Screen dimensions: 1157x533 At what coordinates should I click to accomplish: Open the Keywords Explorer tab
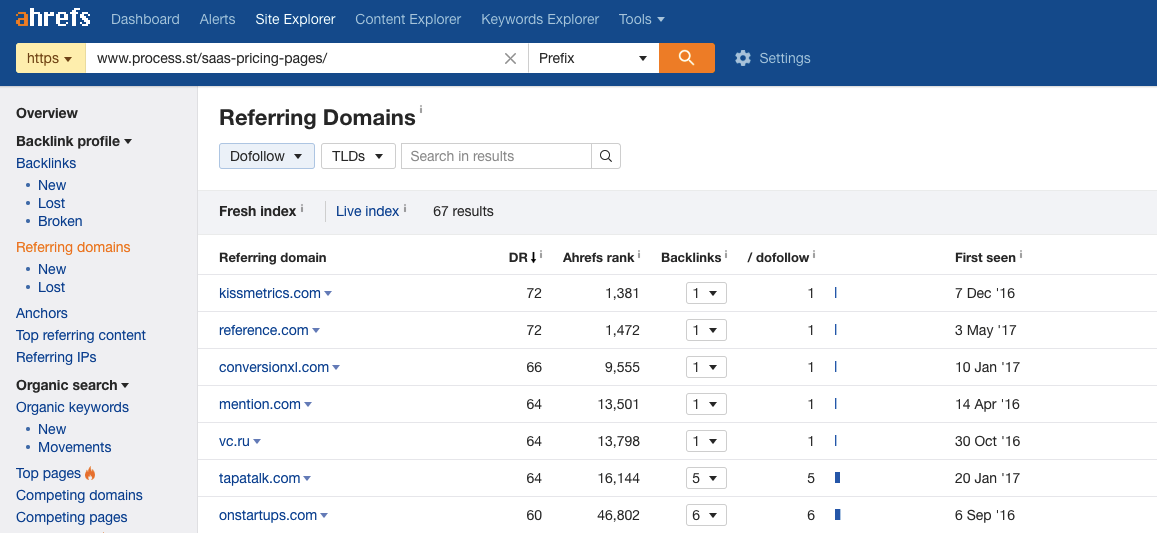[540, 19]
